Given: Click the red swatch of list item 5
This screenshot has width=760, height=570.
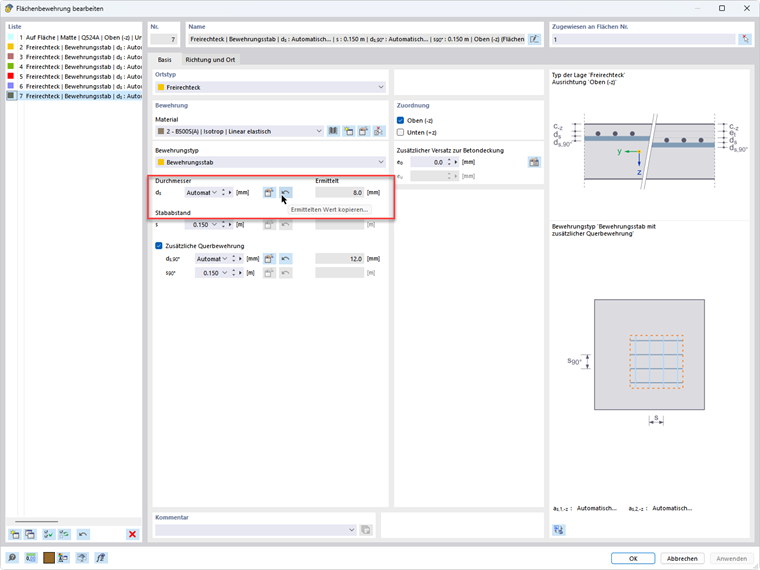Looking at the screenshot, I should 11,76.
